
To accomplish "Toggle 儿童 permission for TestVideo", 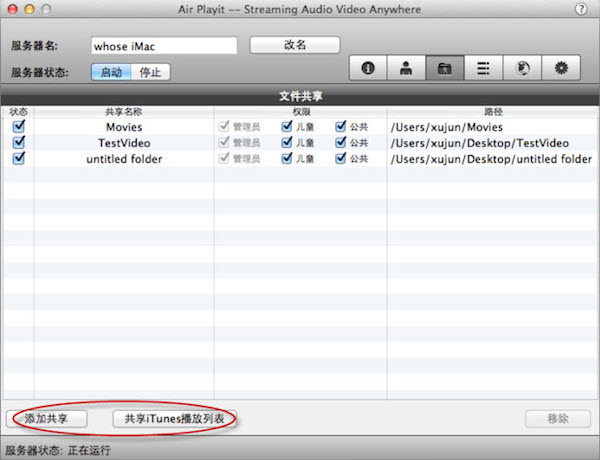I will point(287,142).
